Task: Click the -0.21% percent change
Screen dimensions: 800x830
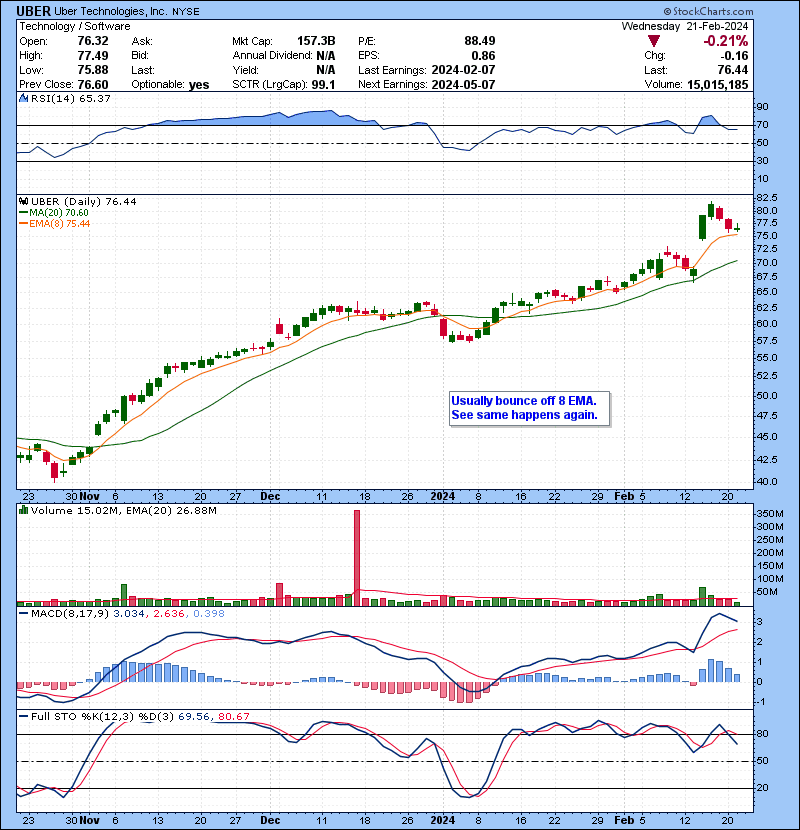Action: [725, 41]
